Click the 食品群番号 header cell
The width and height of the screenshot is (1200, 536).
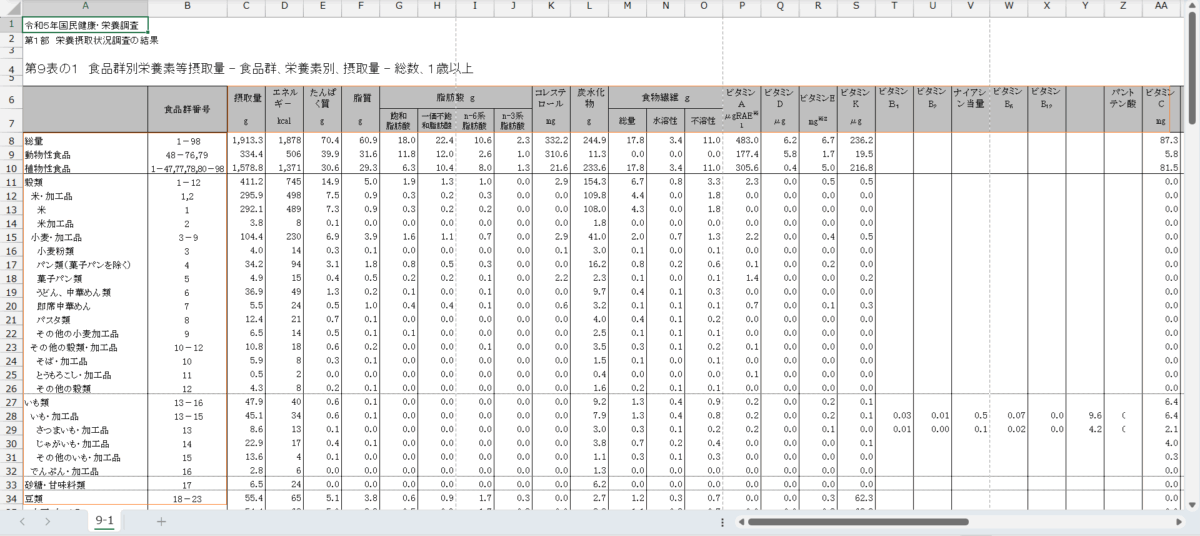click(x=187, y=109)
